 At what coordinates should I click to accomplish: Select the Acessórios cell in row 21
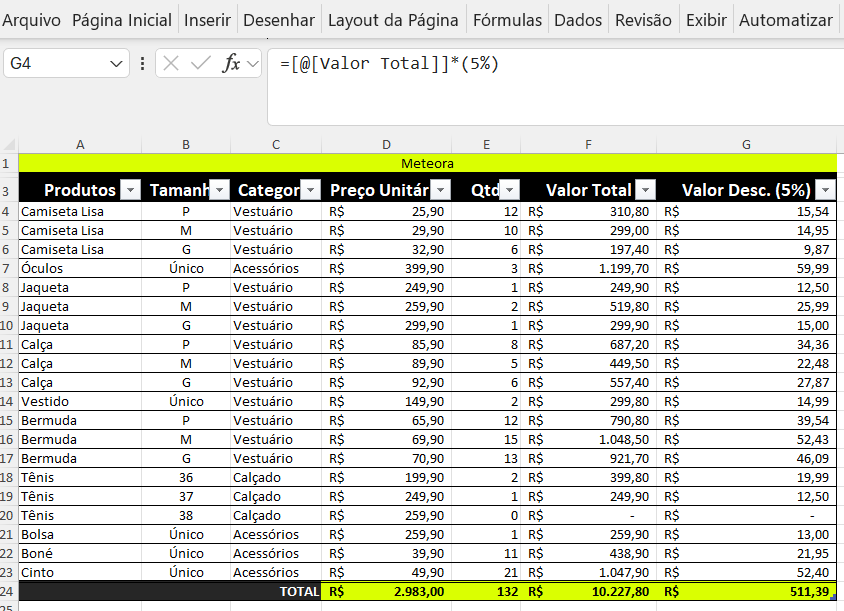point(276,535)
